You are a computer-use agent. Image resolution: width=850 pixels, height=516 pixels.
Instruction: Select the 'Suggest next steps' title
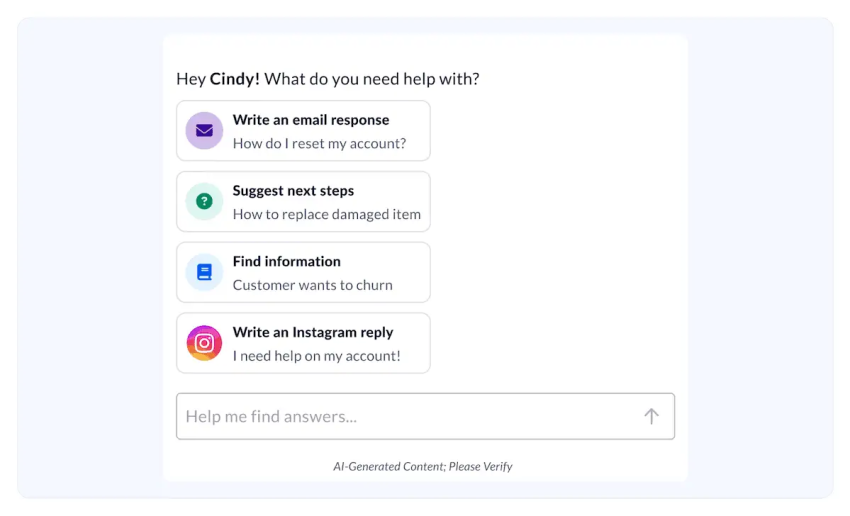point(293,191)
